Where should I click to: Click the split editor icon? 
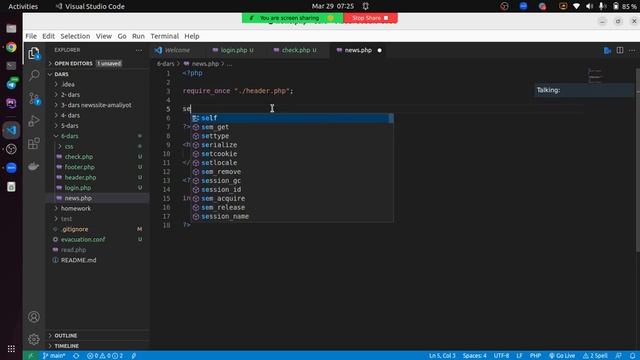[x=620, y=50]
